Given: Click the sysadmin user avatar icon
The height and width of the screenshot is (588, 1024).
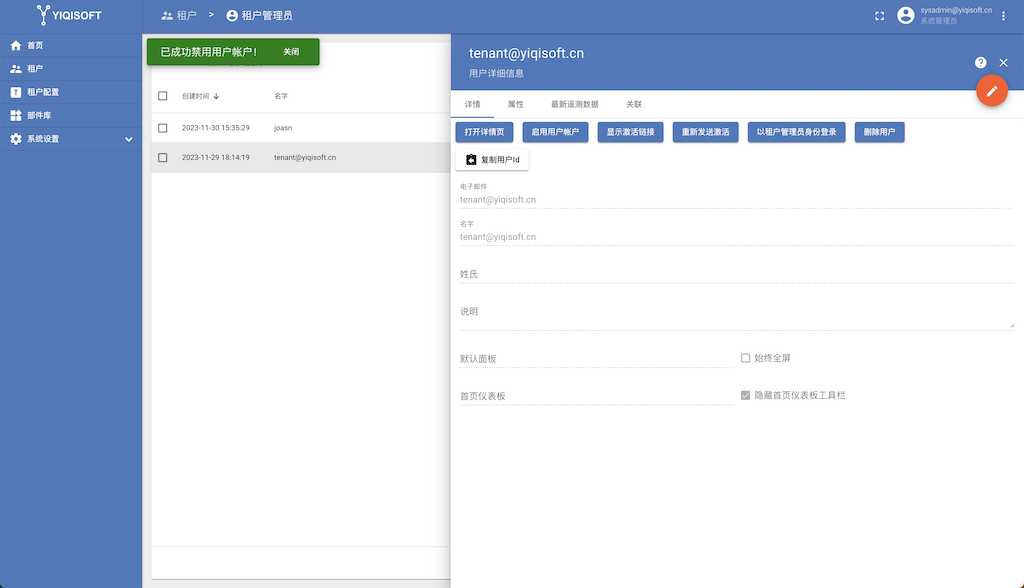Looking at the screenshot, I should tap(905, 15).
